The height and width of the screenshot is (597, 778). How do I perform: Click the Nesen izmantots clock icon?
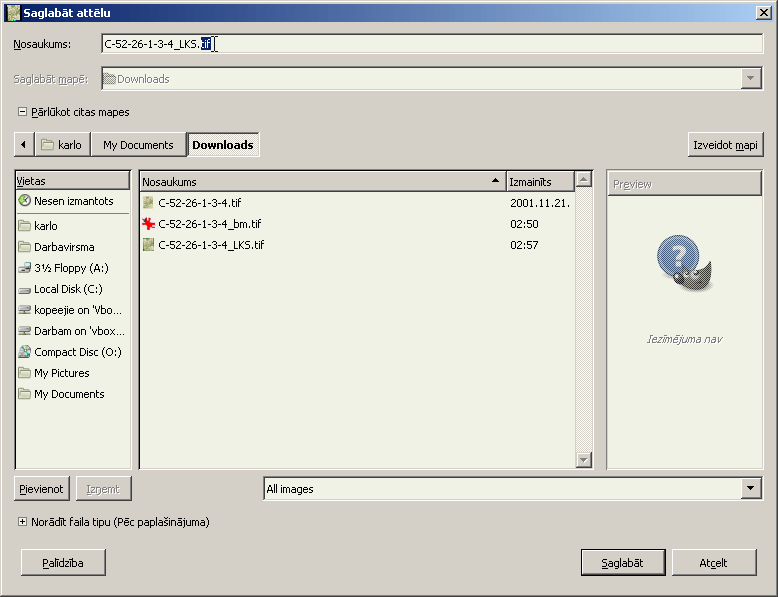tap(24, 200)
